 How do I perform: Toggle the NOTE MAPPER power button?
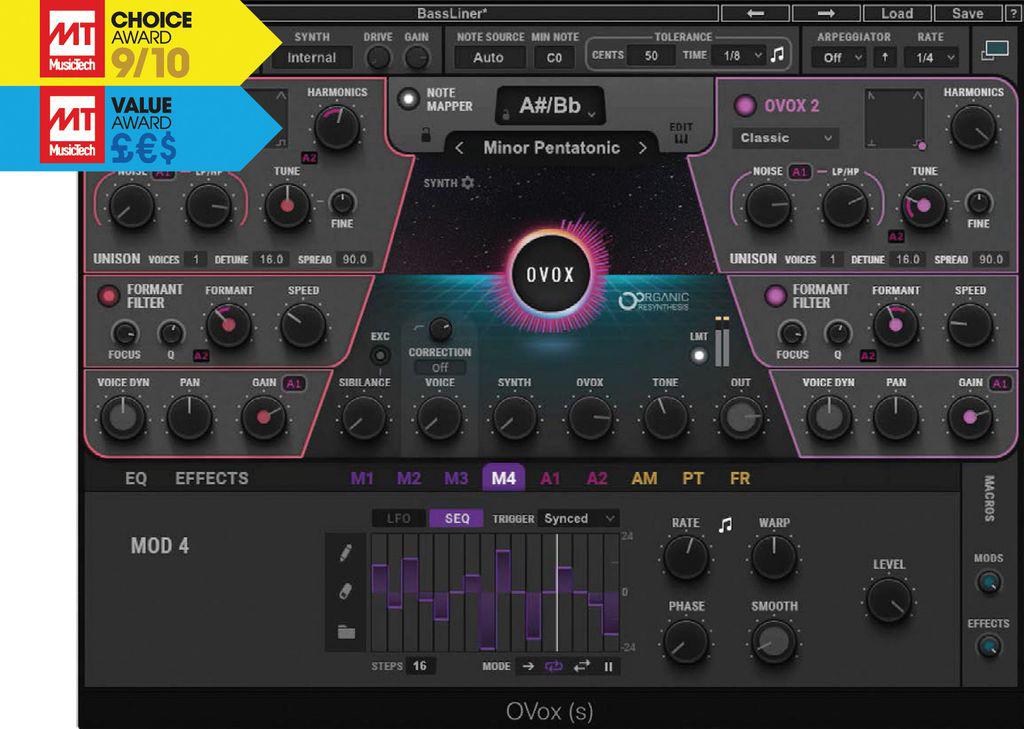409,99
